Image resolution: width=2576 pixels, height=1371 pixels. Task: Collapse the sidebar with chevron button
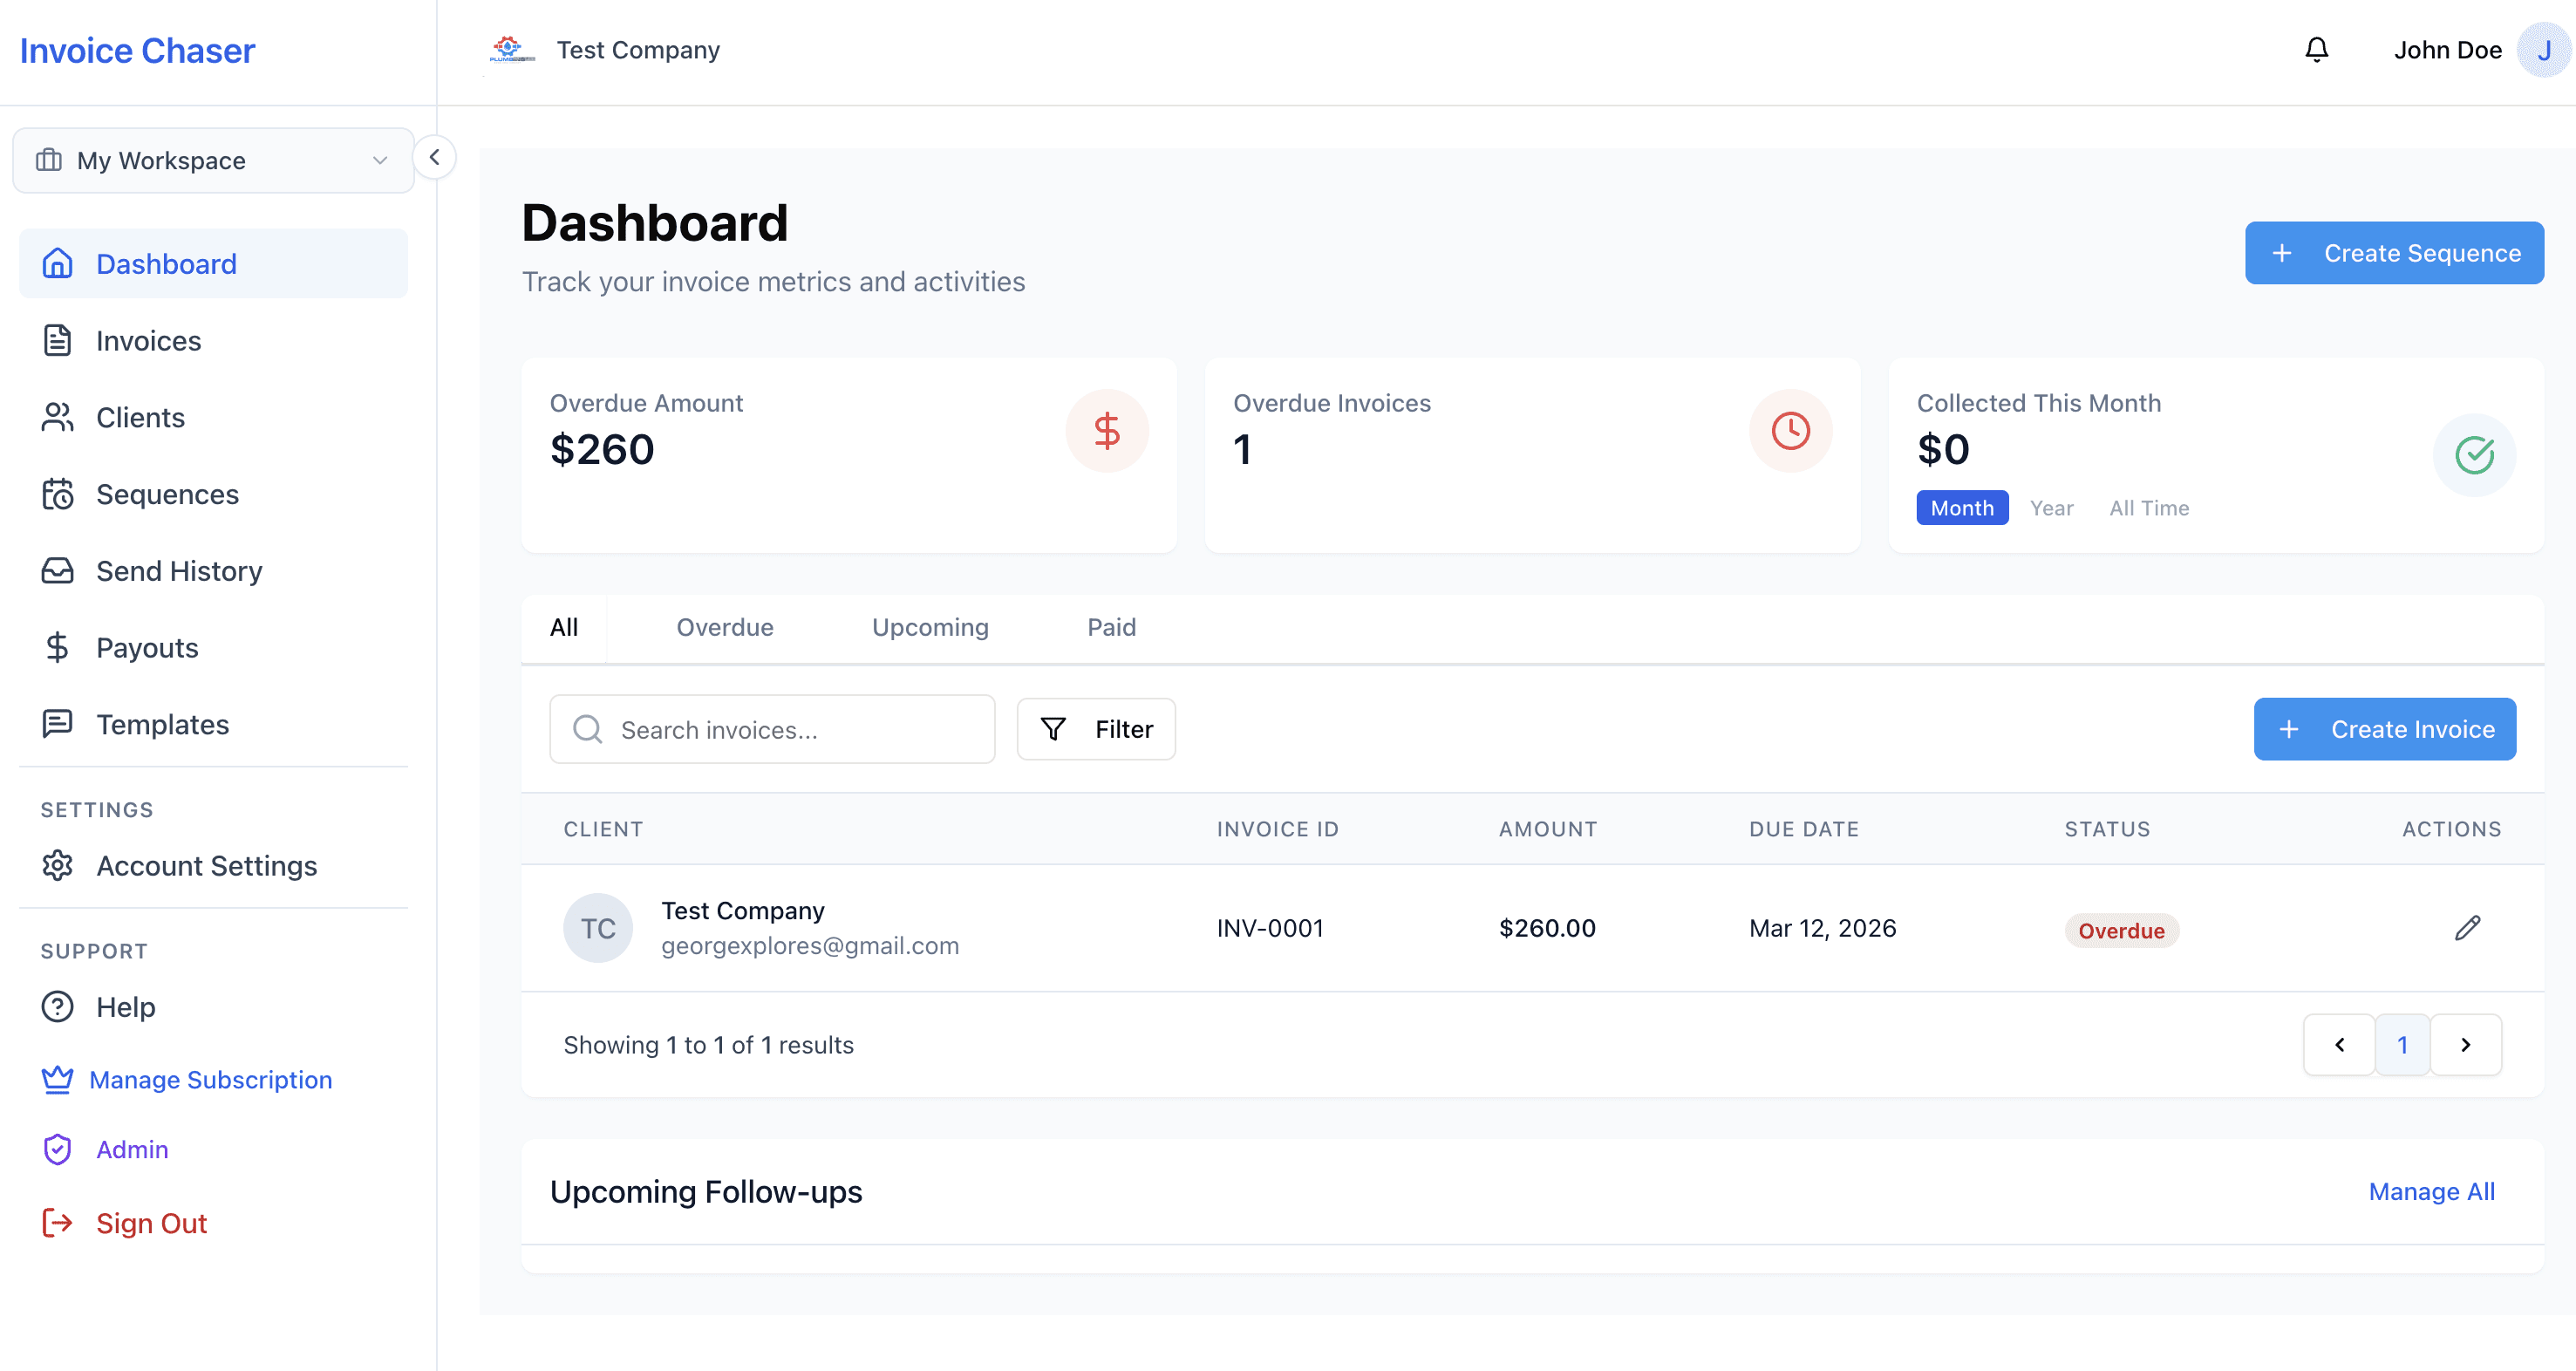(435, 157)
